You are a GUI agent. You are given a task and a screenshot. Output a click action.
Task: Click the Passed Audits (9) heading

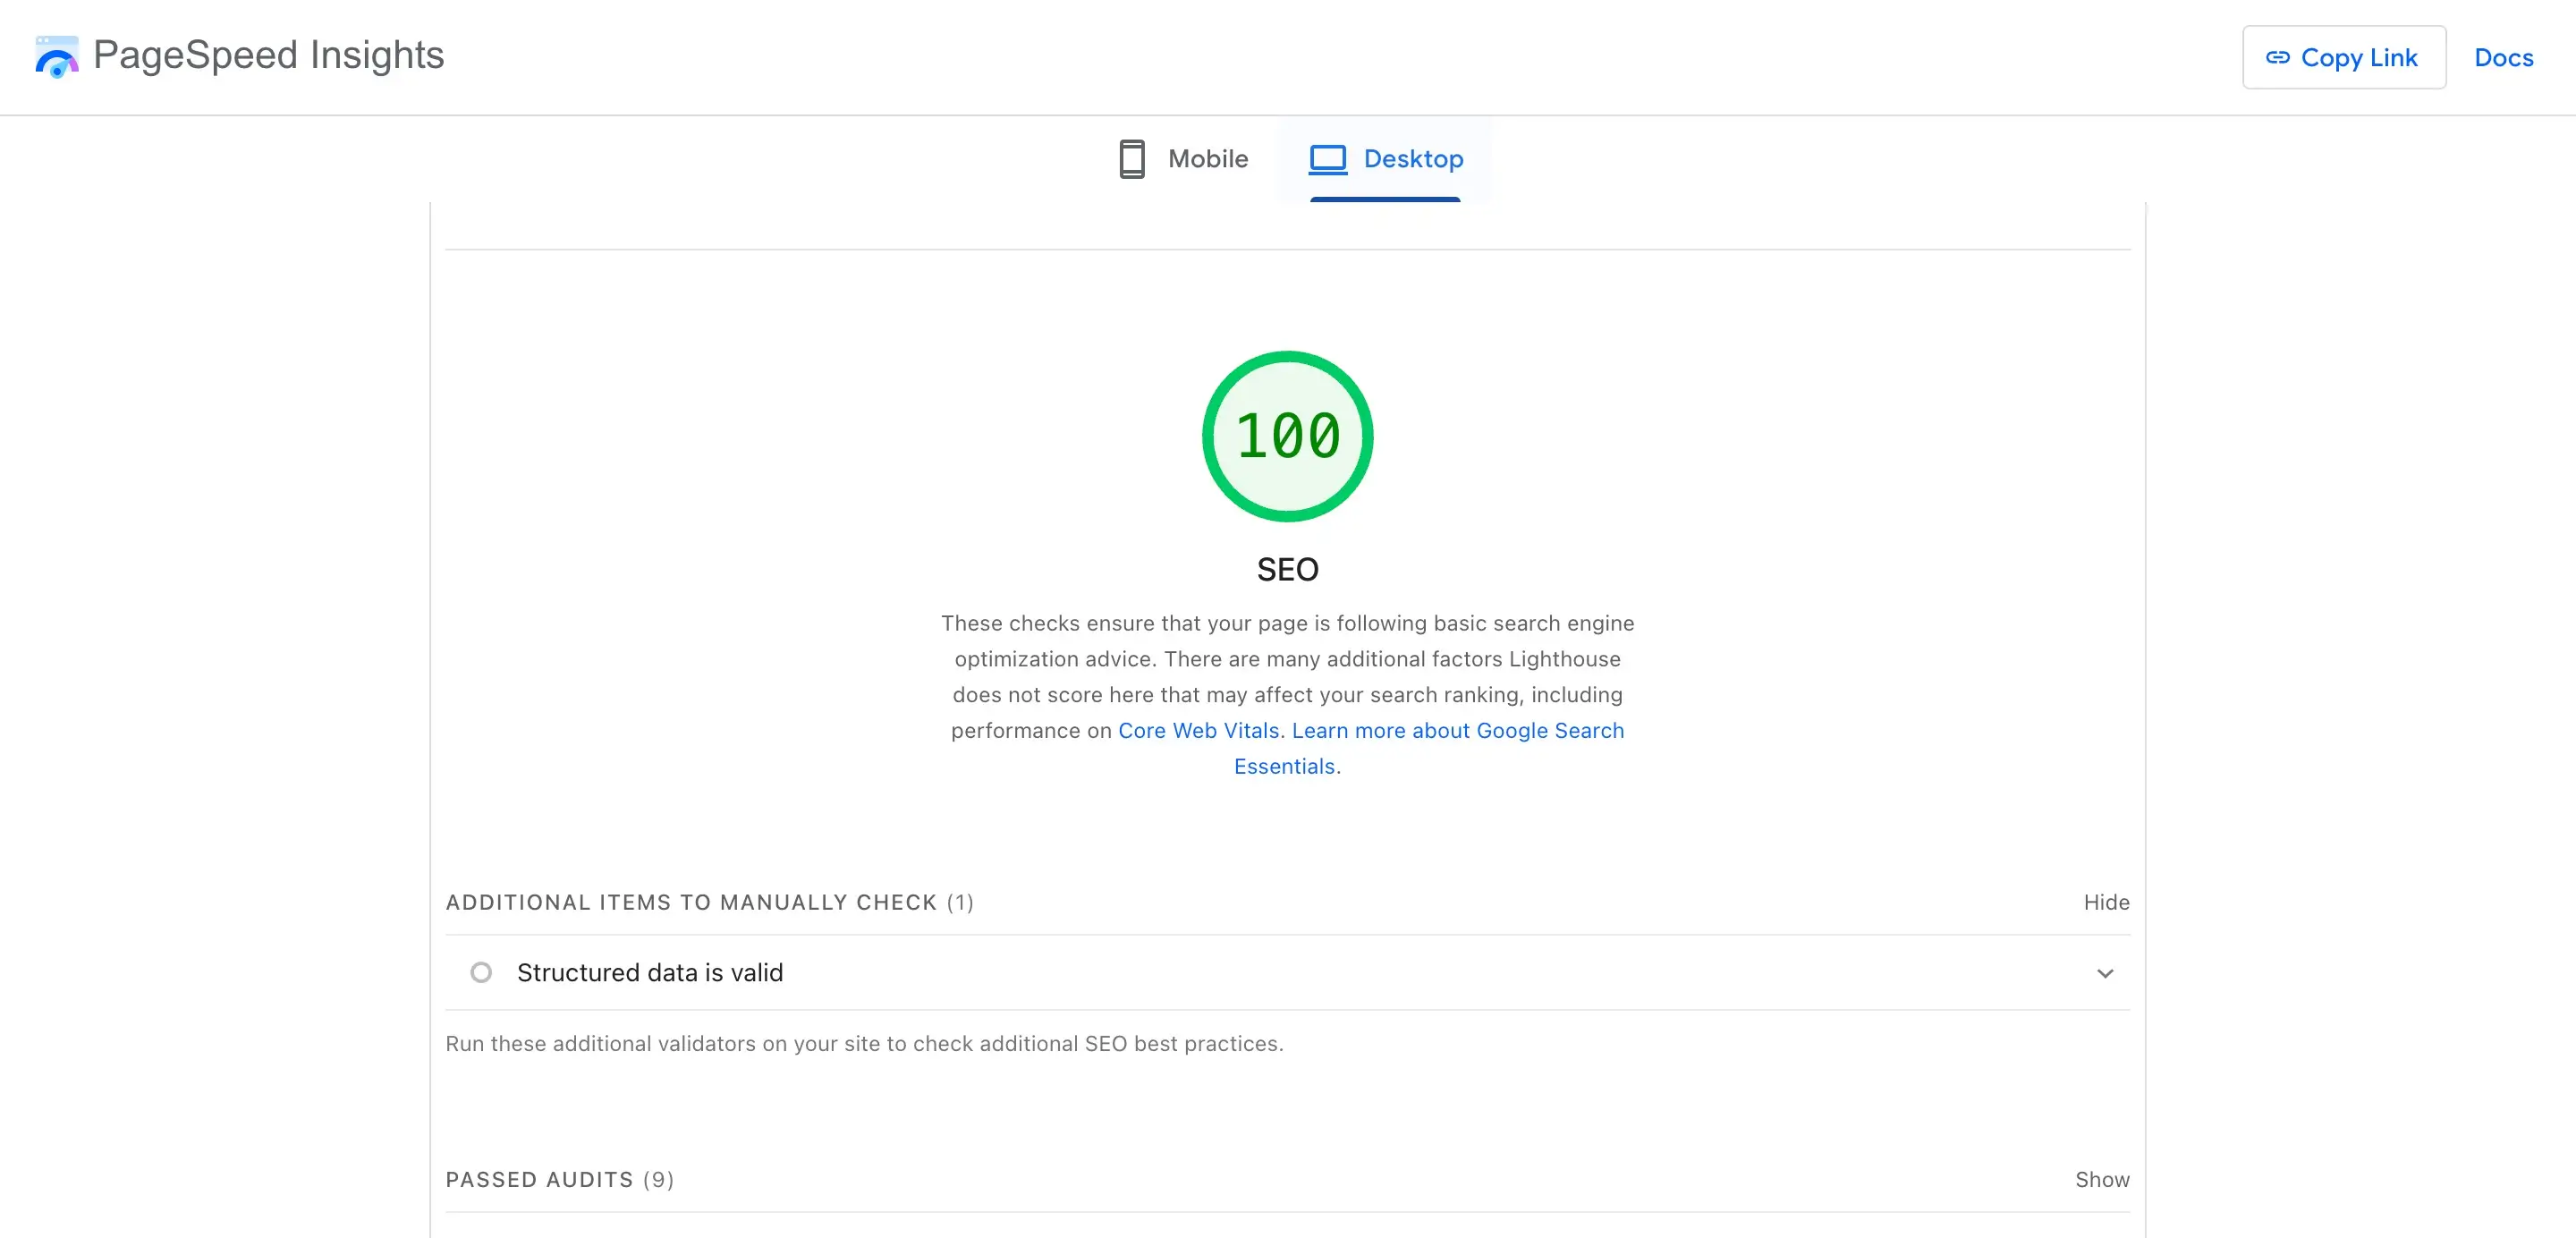559,1180
